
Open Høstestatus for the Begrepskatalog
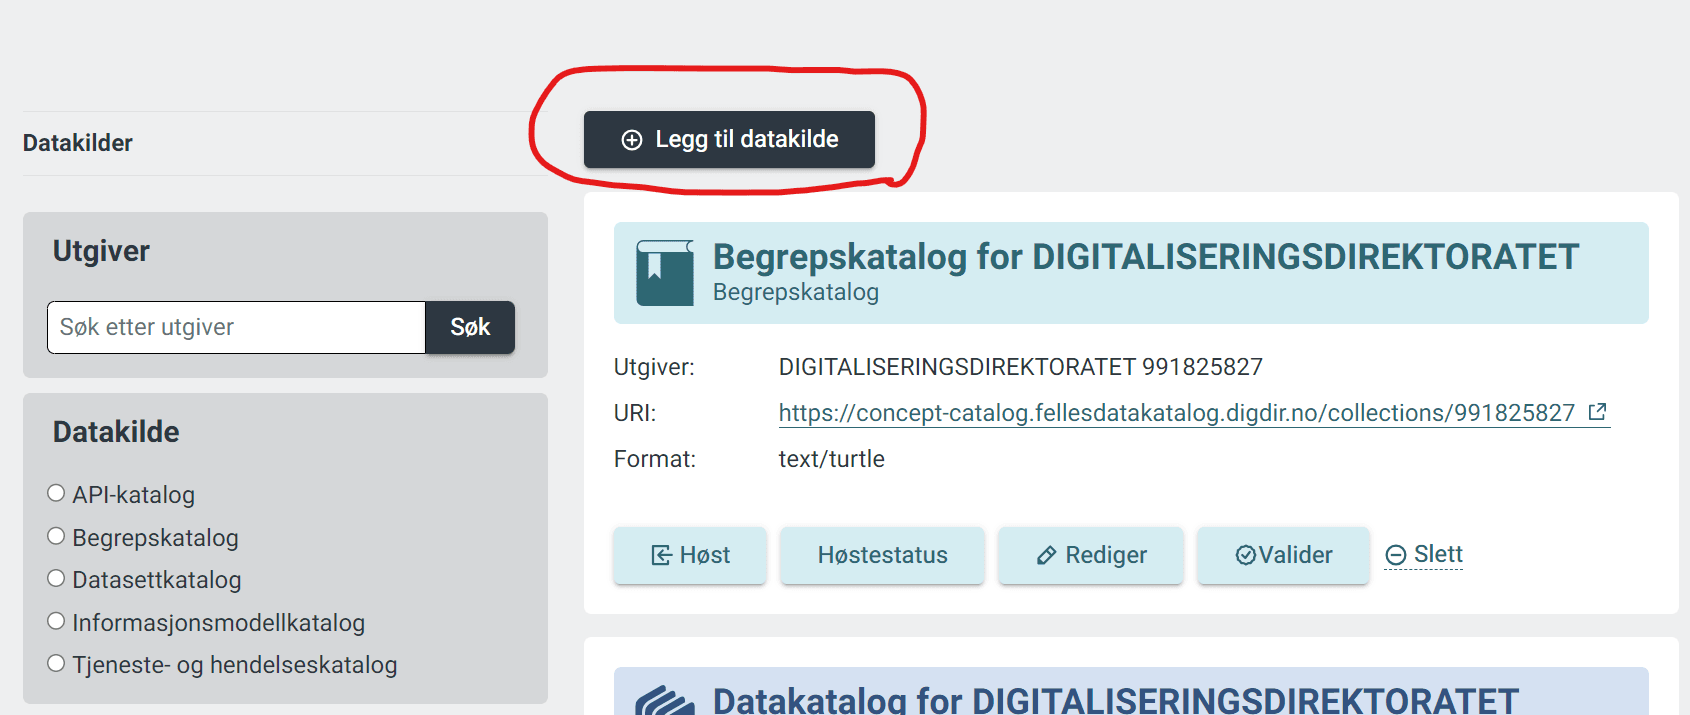882,555
